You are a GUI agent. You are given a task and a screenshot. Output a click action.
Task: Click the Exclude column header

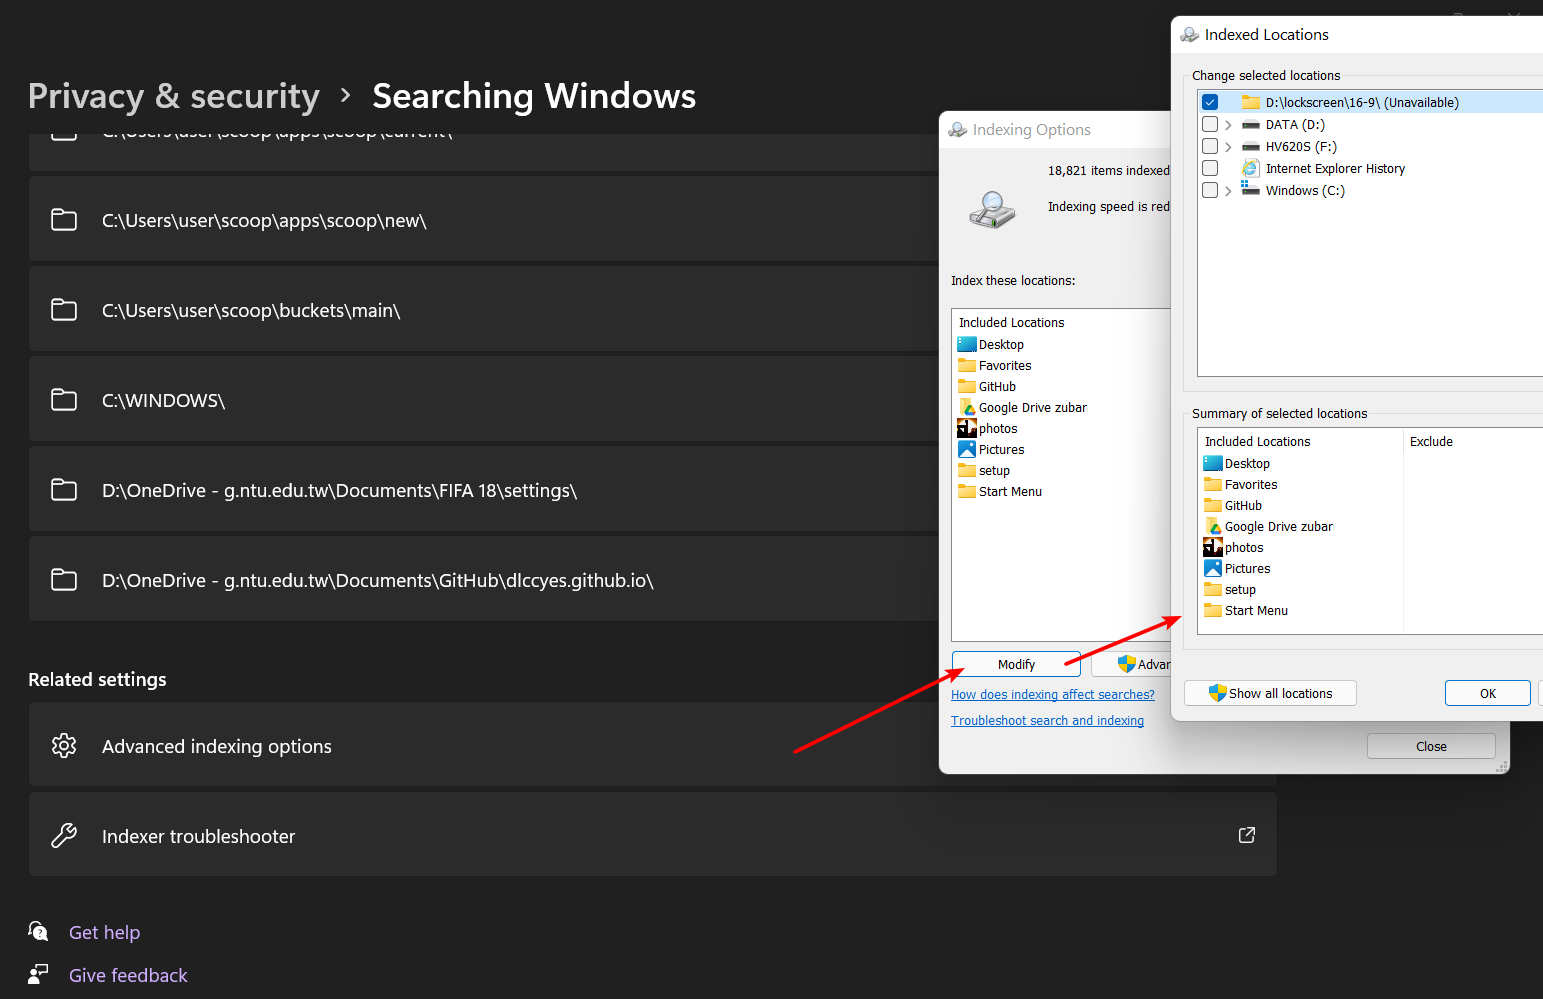point(1431,441)
